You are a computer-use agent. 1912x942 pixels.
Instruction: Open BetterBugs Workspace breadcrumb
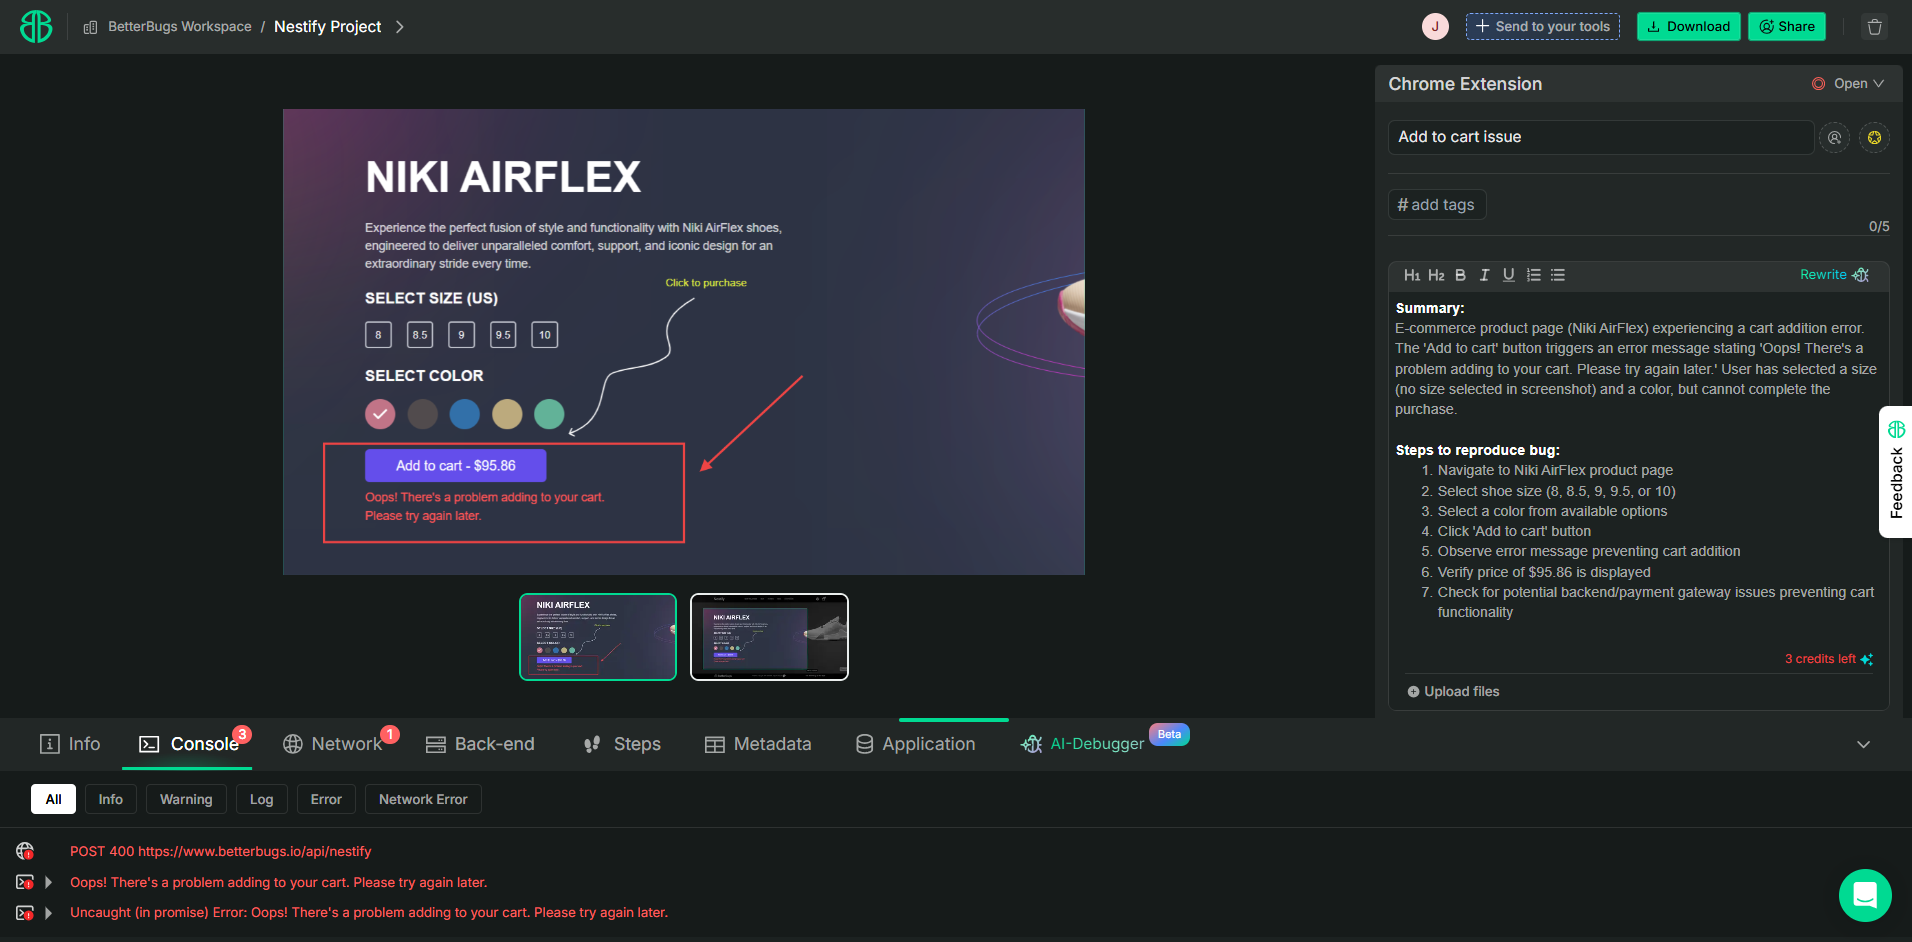pyautogui.click(x=168, y=27)
